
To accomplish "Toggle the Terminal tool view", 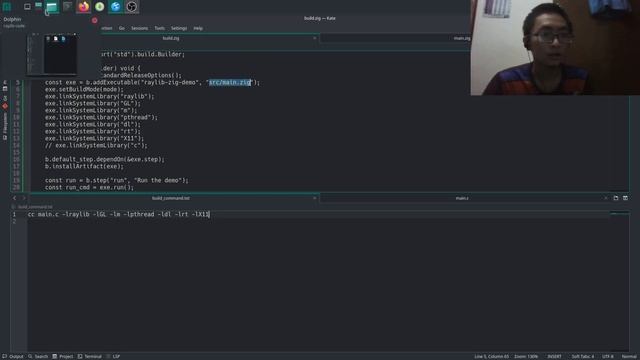I will (90, 356).
